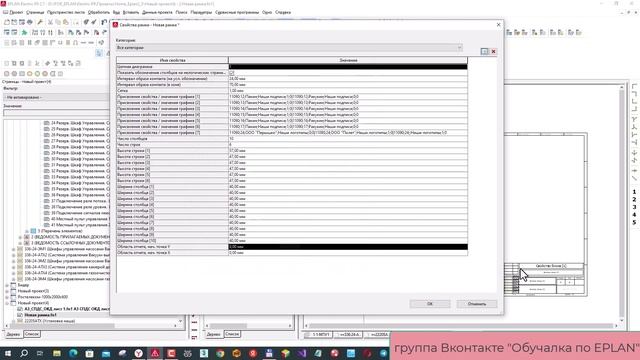
Task: Select the angle connection symbol in the top-right toolbar
Action: point(634,87)
